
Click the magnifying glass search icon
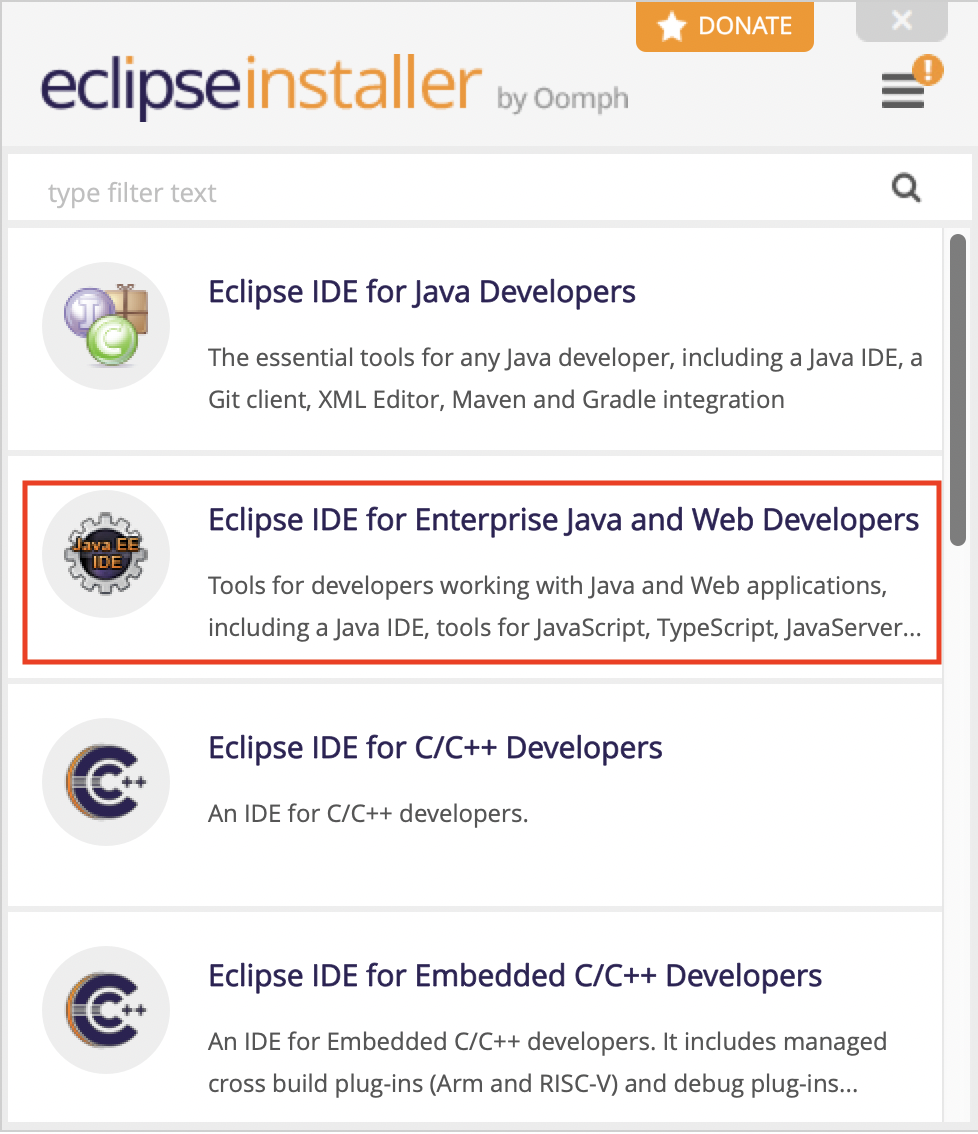click(906, 189)
